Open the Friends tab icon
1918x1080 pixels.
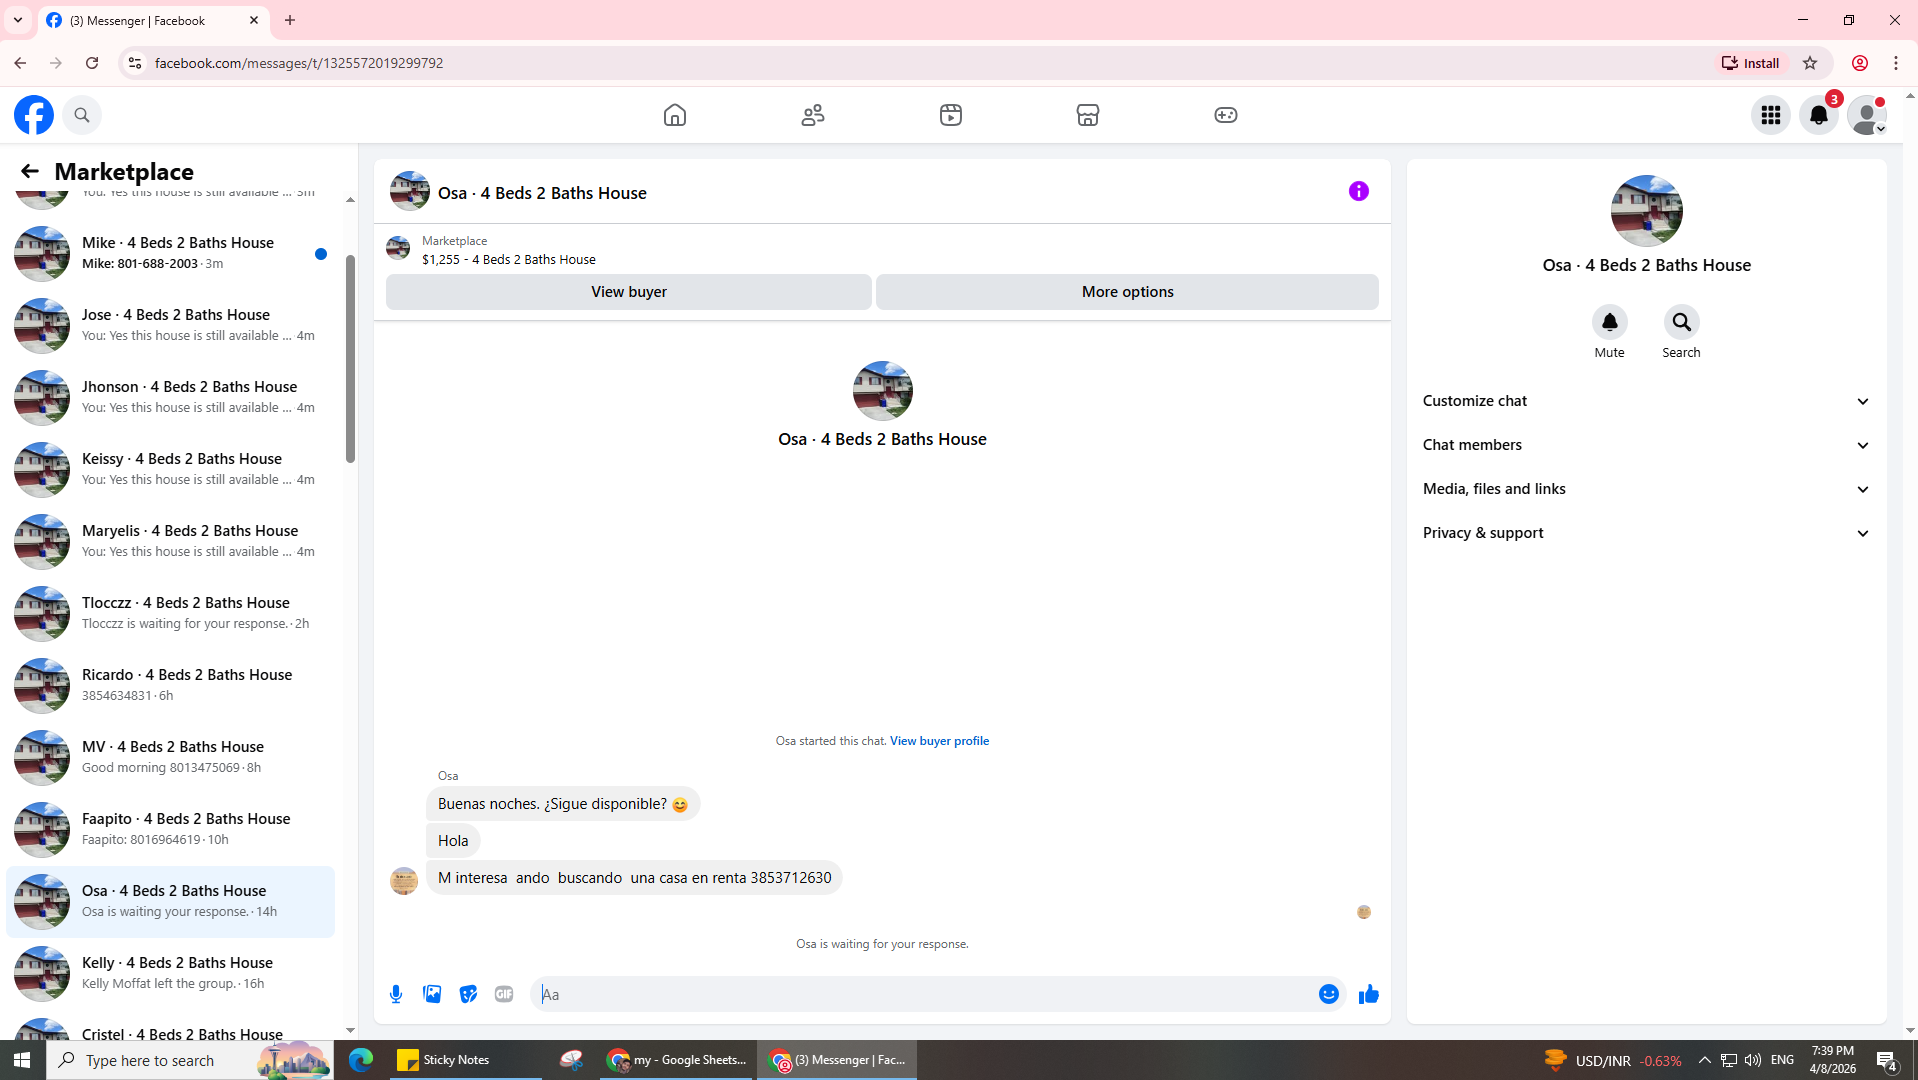[813, 115]
